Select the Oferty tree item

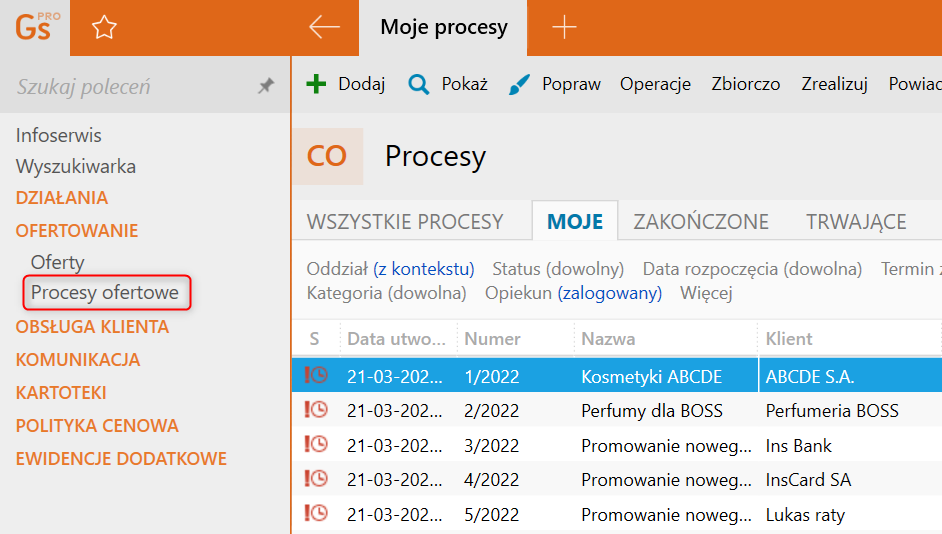pos(58,262)
